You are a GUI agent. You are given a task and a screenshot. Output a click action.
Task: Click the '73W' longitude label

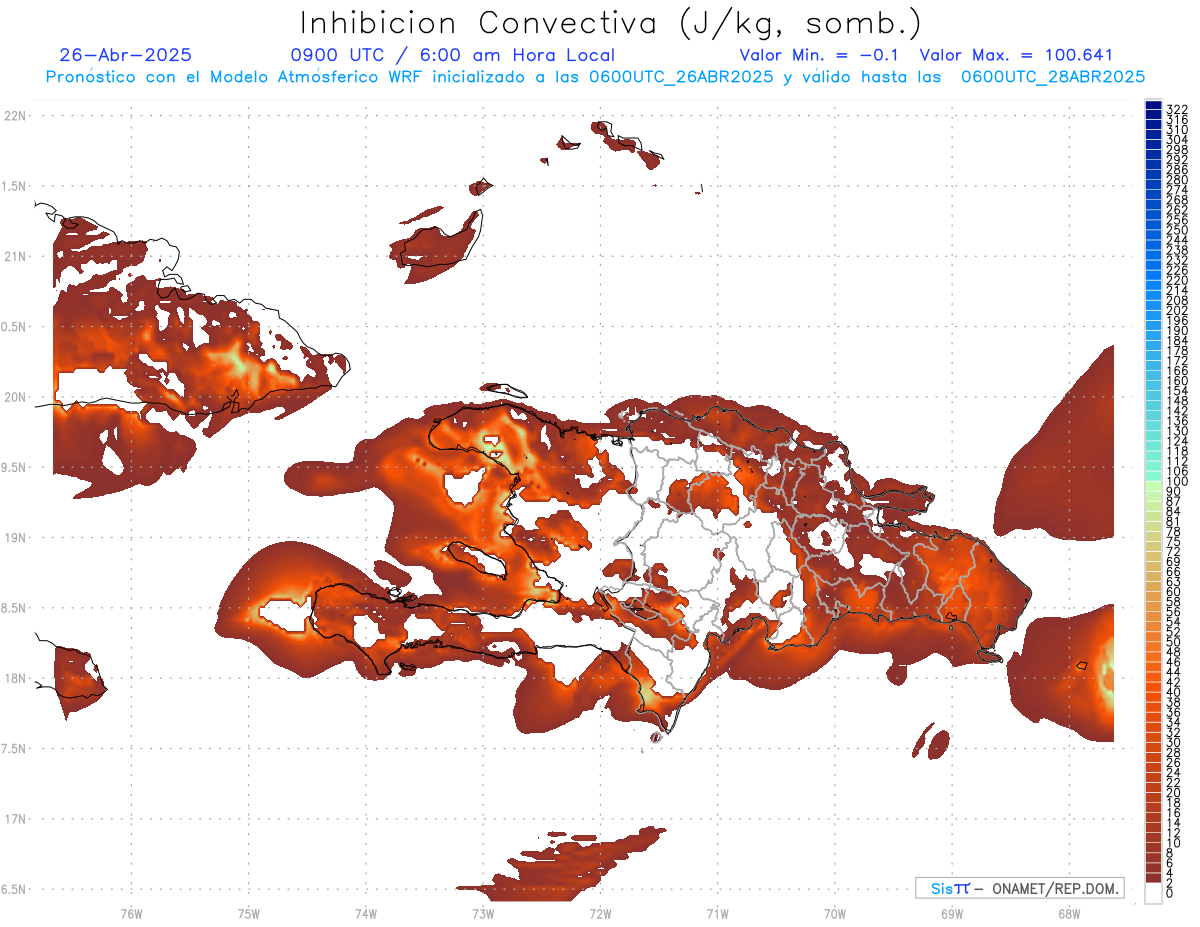483,913
